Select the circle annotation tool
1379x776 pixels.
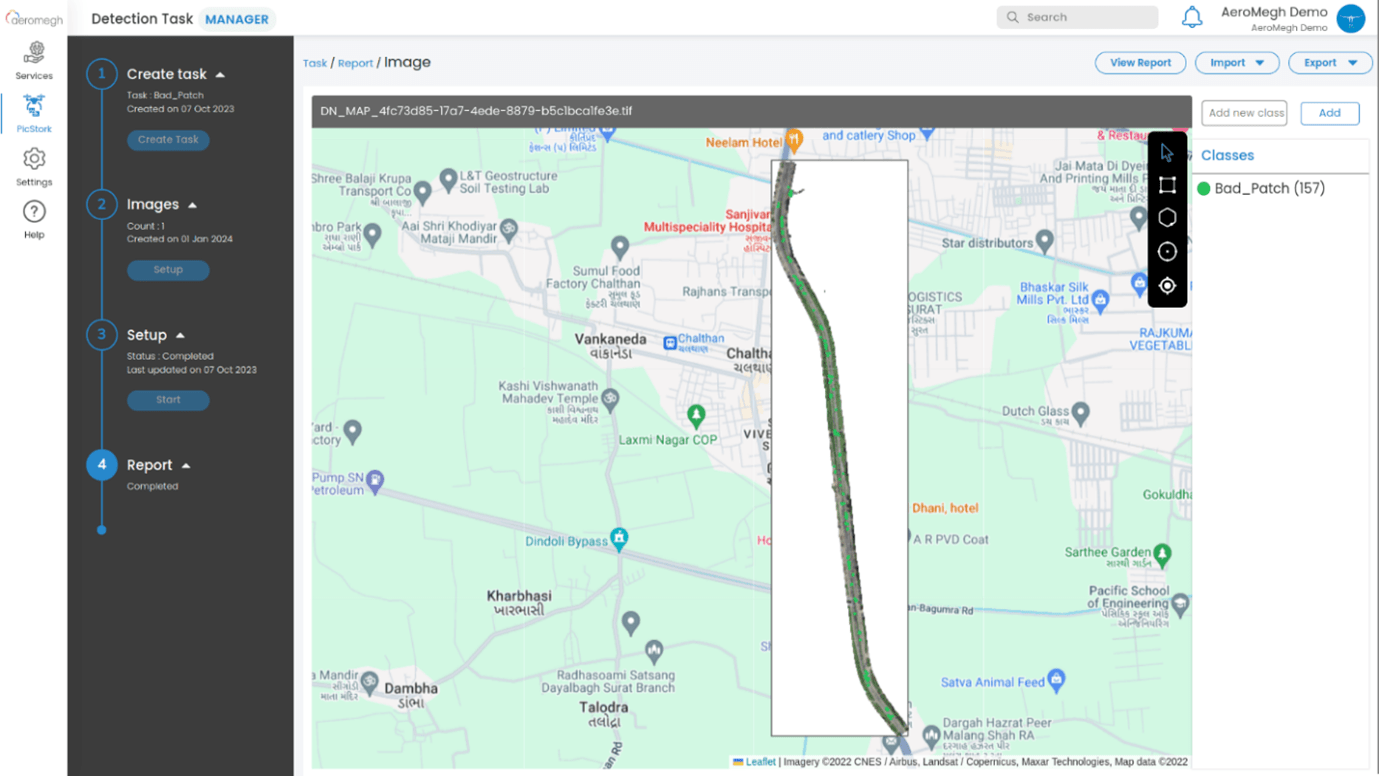[1167, 252]
